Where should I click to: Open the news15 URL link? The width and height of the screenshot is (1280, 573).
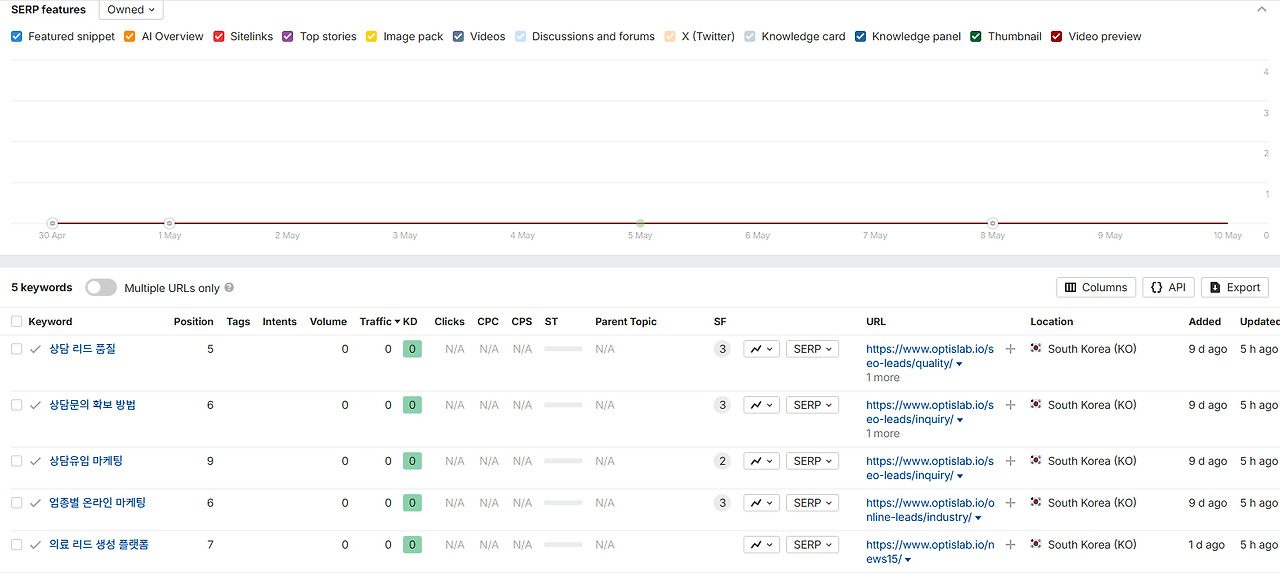pyautogui.click(x=930, y=552)
